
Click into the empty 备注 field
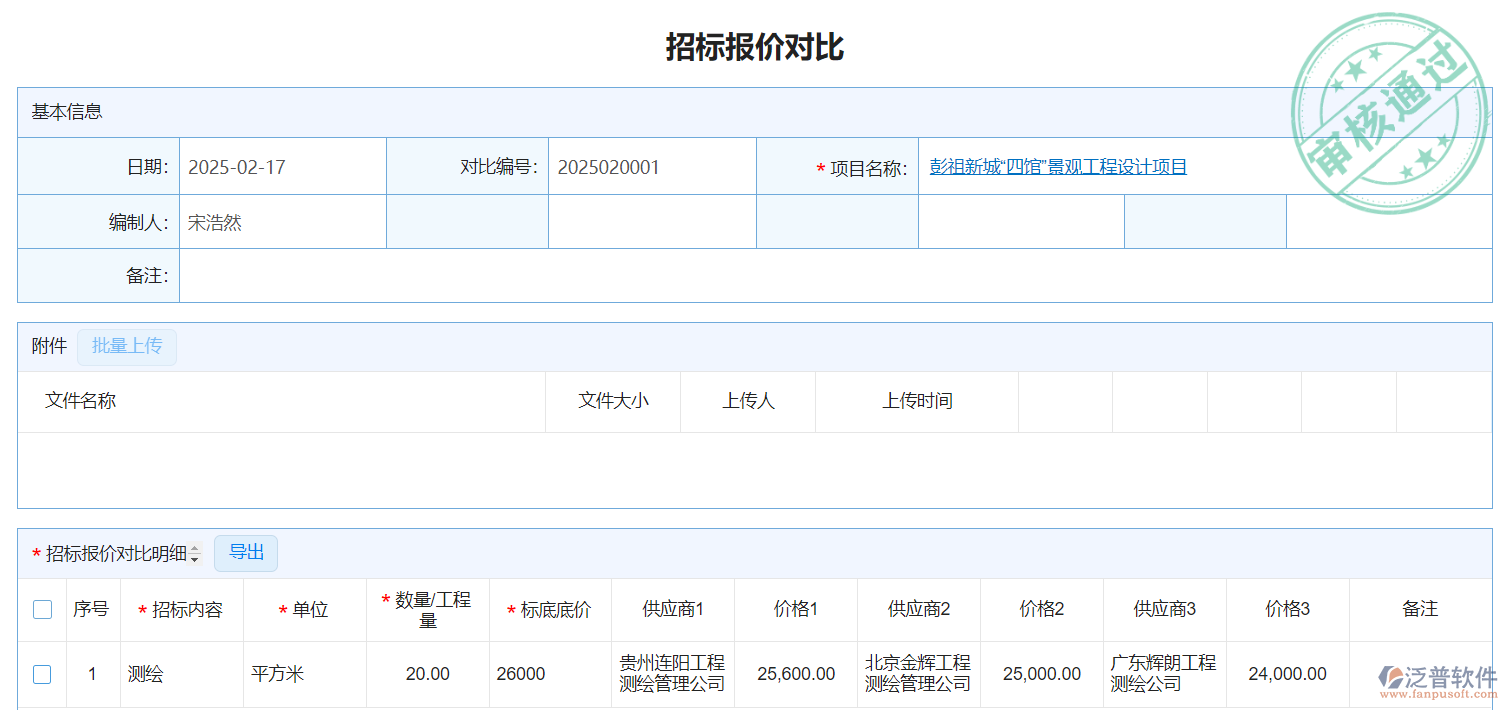point(834,276)
